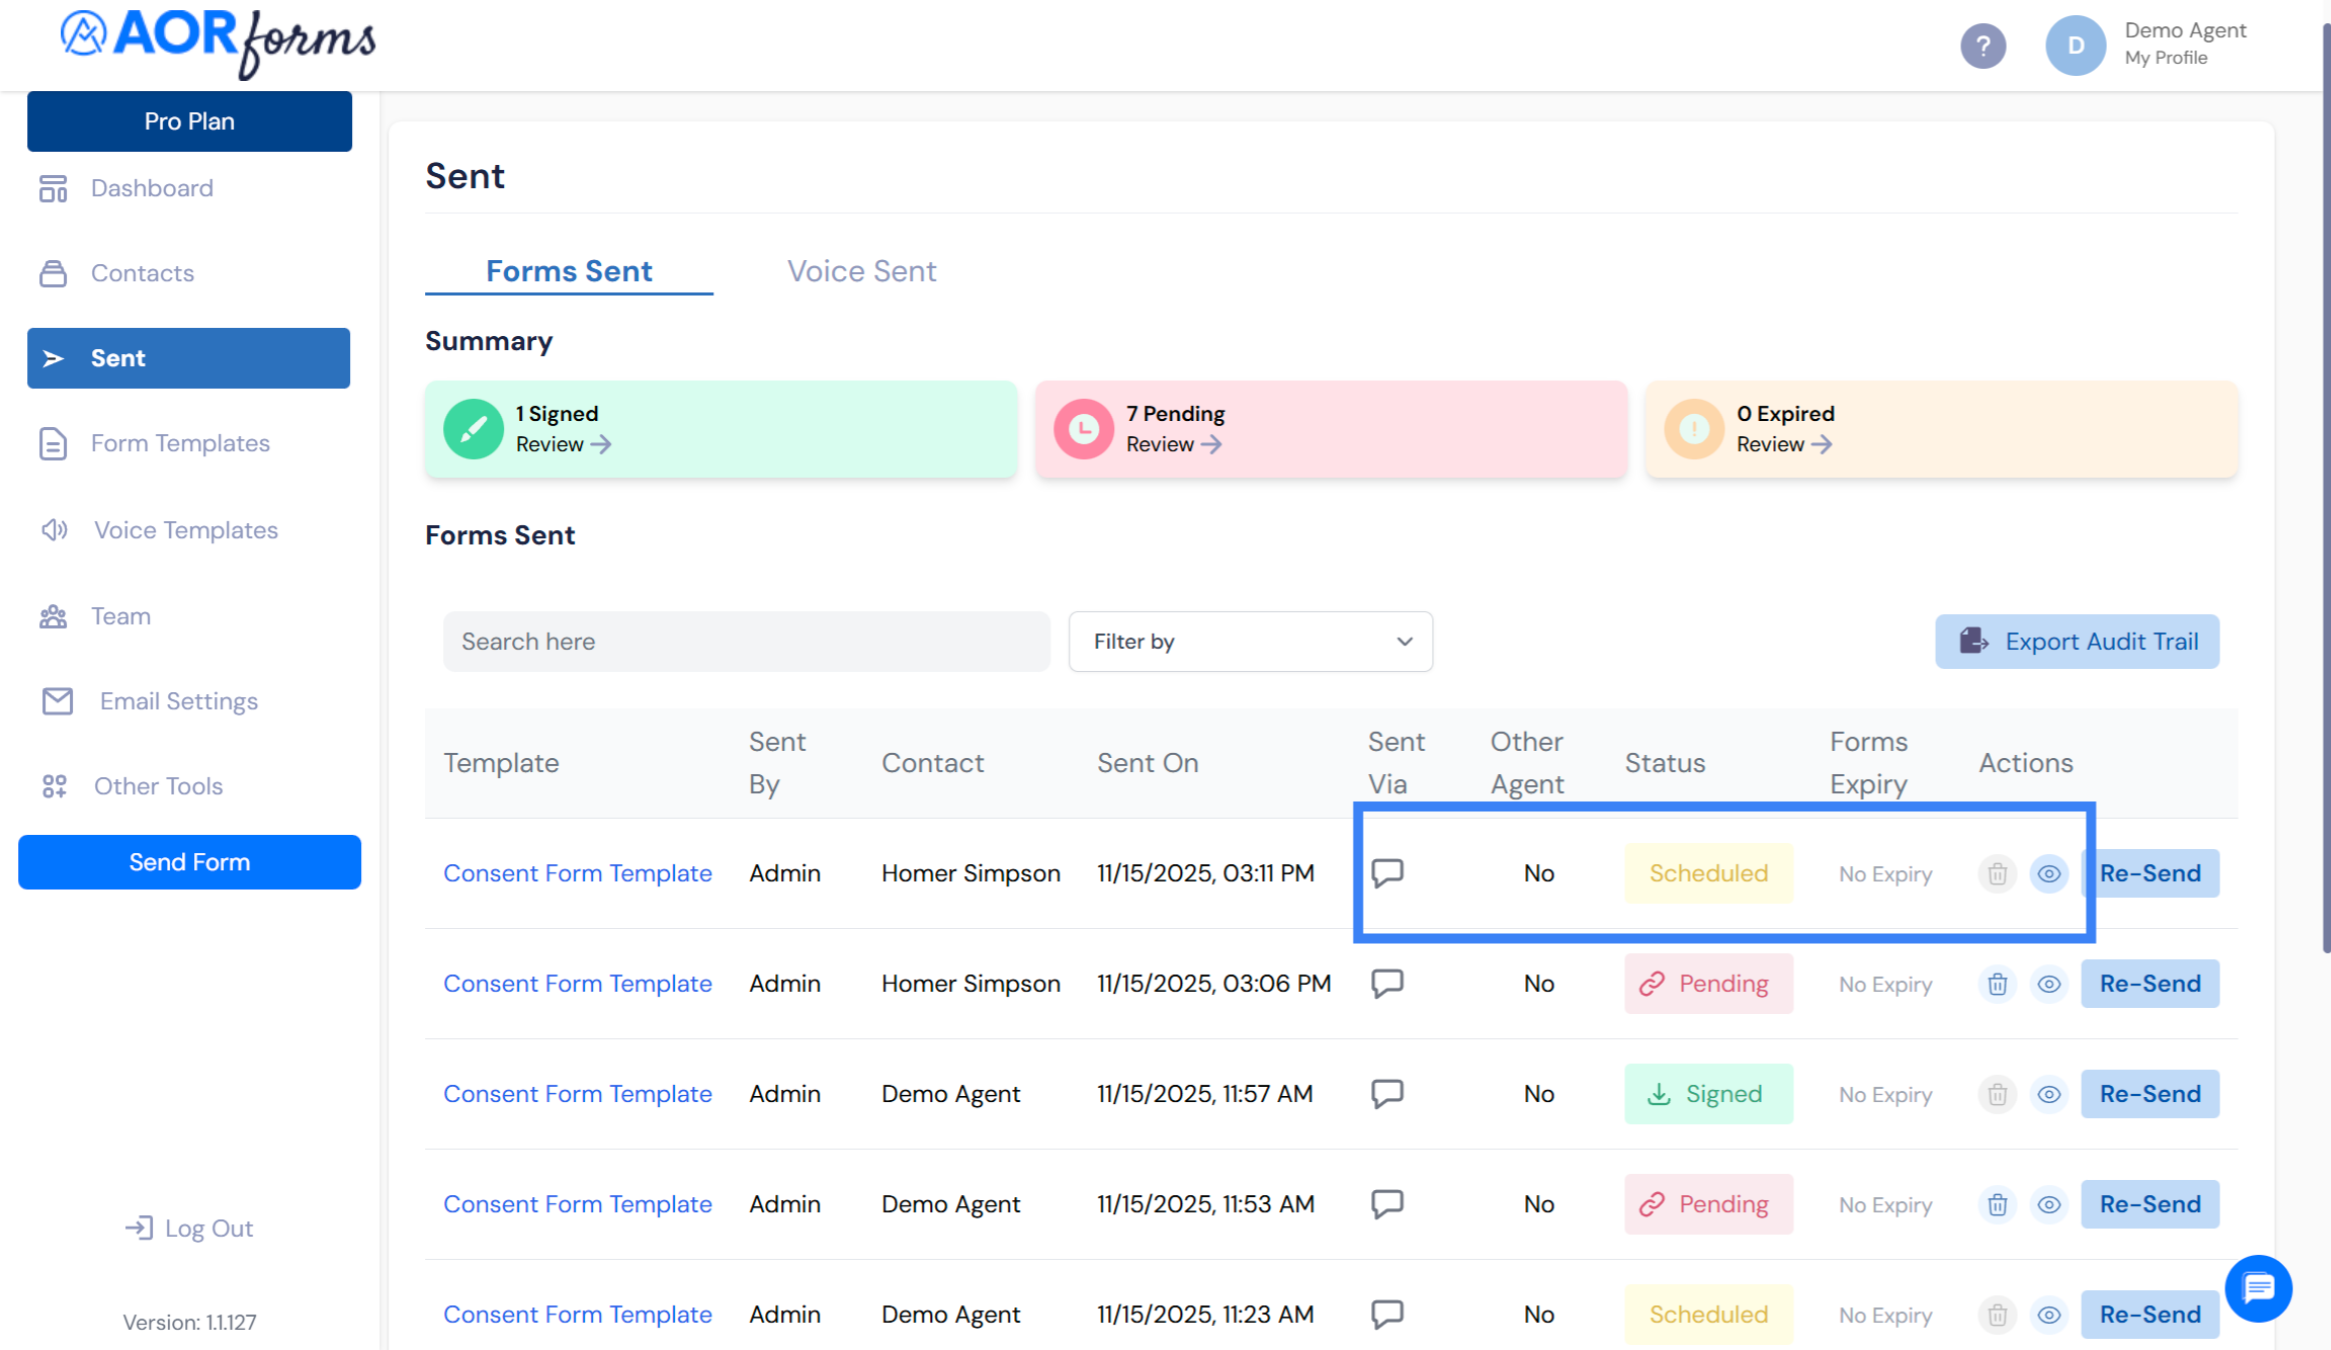Click eye icon for the 03:06 PM form
2331x1350 pixels.
tap(2048, 984)
